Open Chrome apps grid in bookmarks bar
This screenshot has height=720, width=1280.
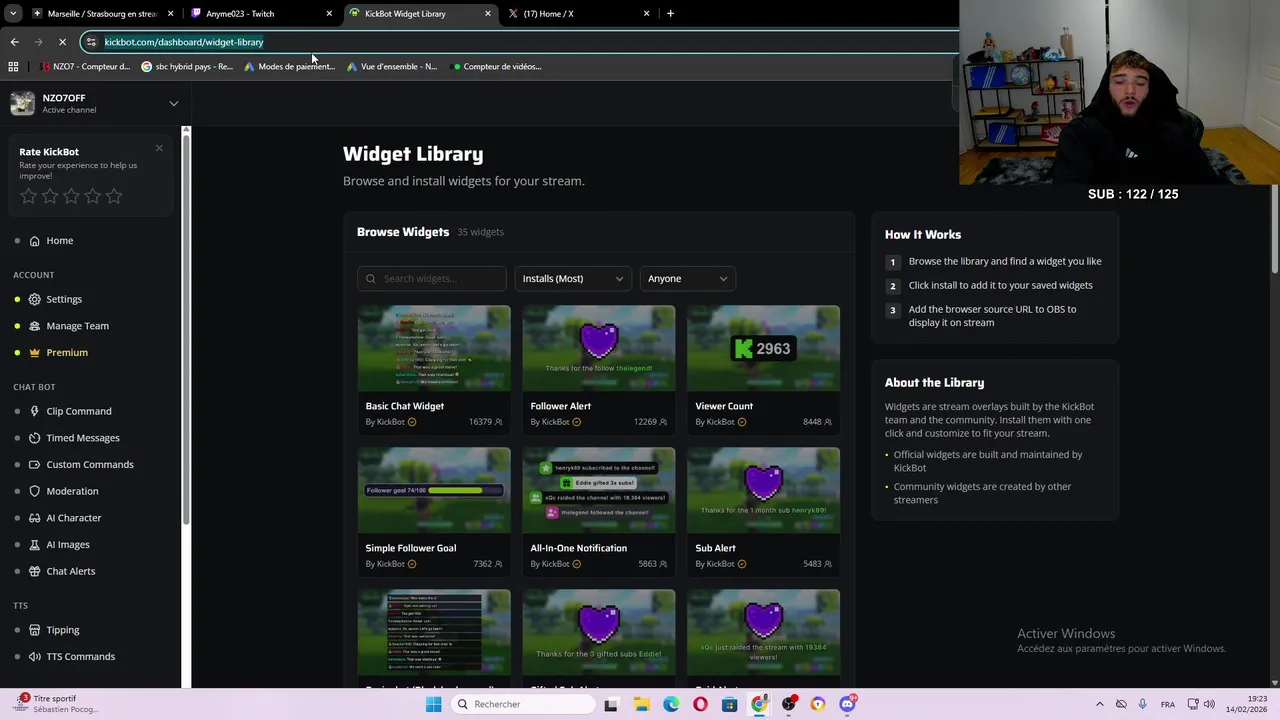pos(13,67)
